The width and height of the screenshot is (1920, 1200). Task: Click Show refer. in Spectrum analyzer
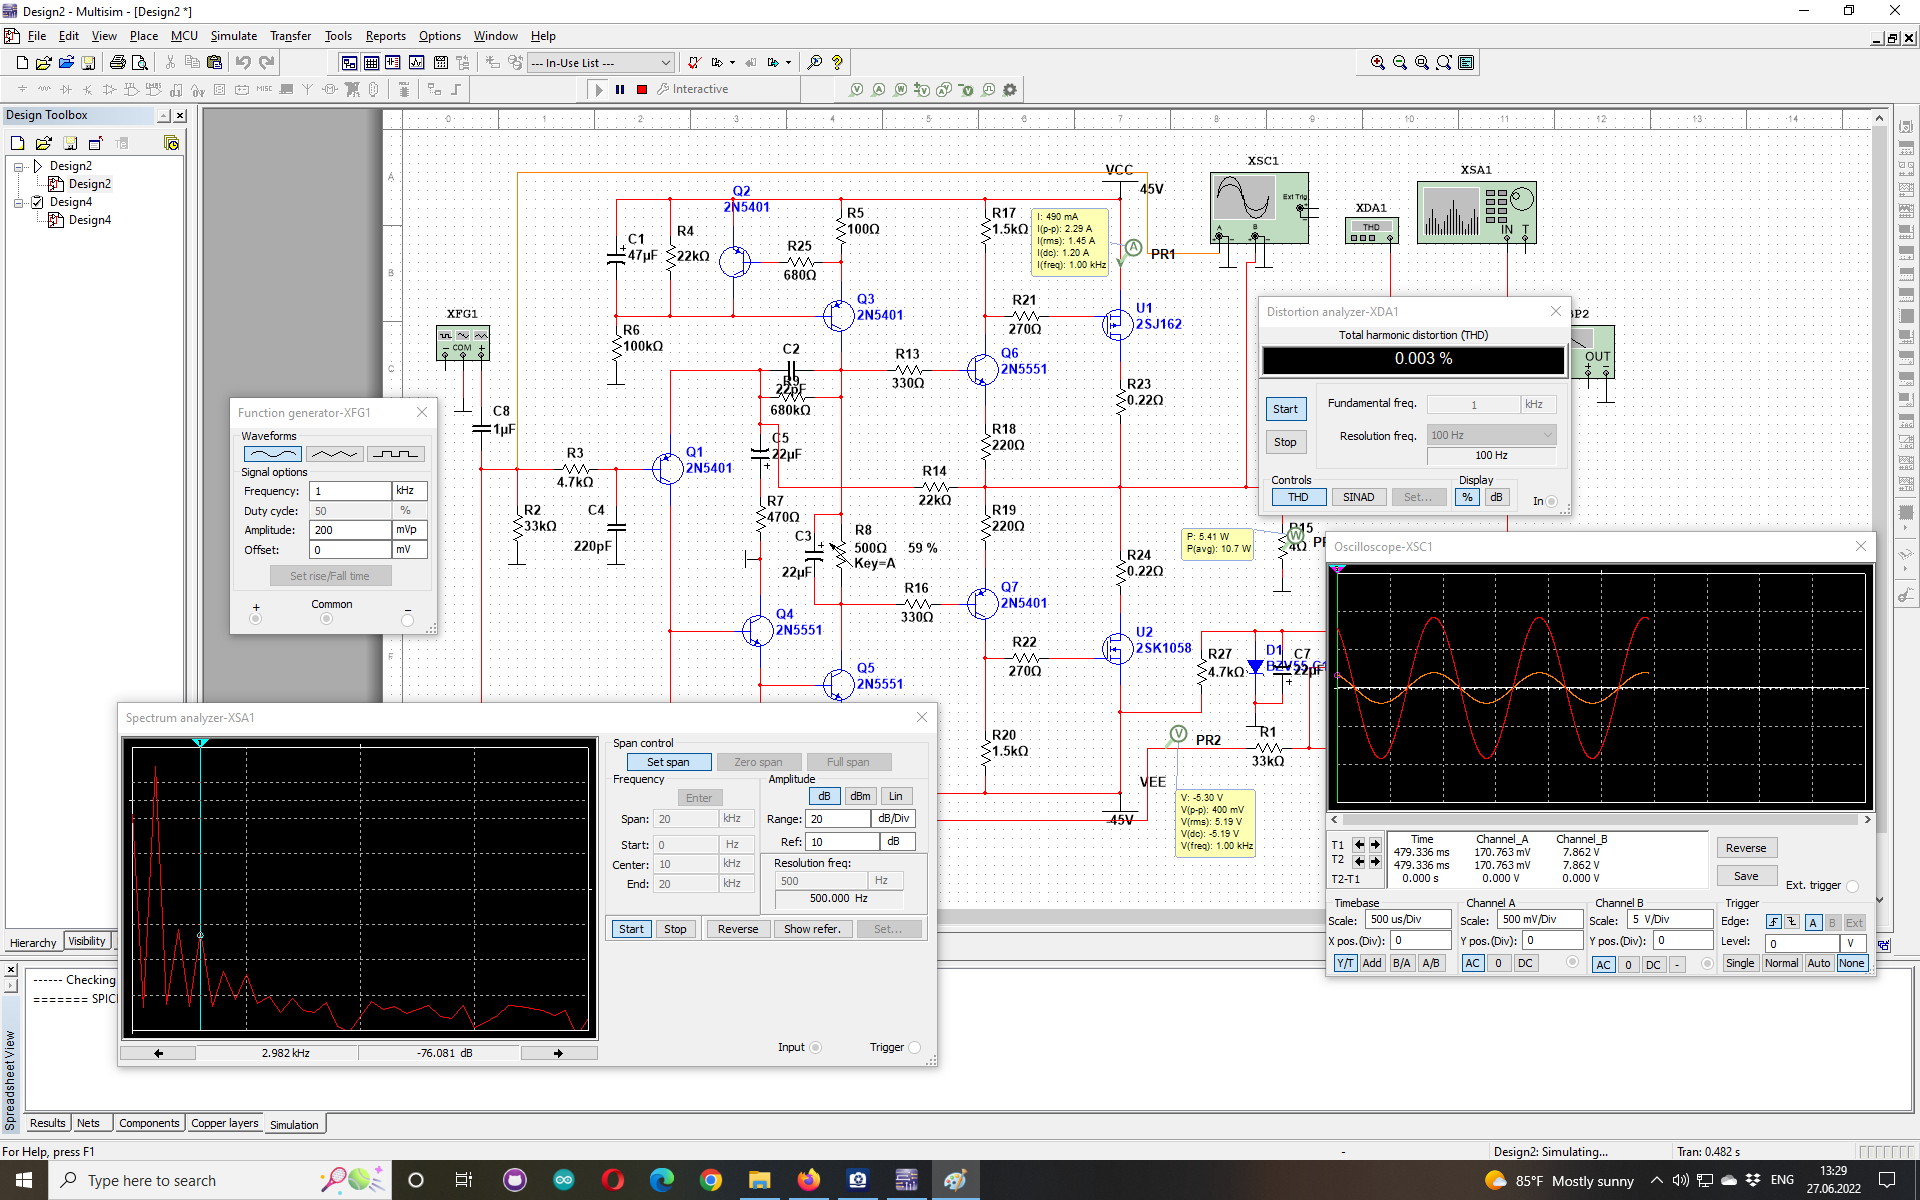point(812,929)
